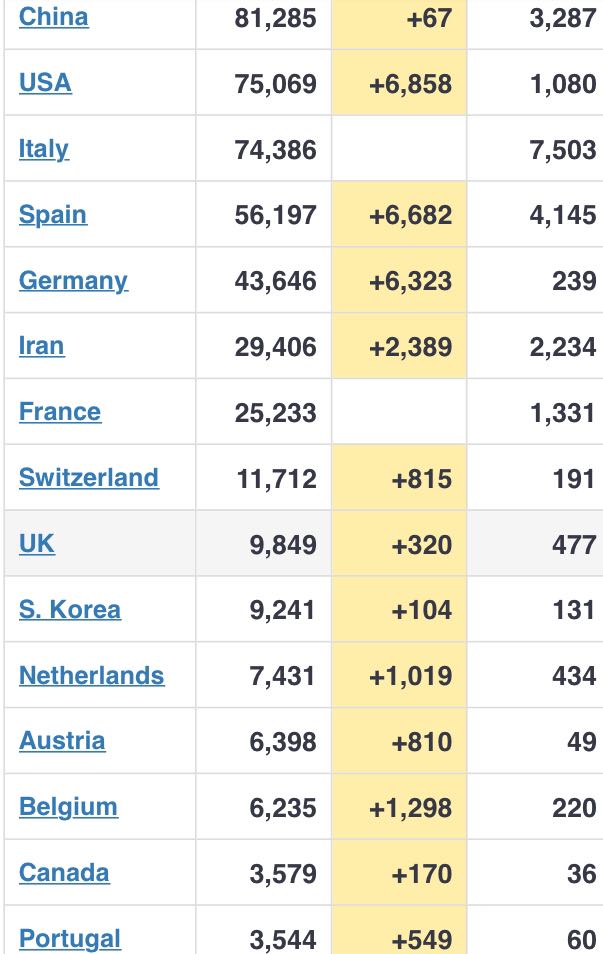This screenshot has height=954, width=603.
Task: Open the Austria country link
Action: coord(62,741)
